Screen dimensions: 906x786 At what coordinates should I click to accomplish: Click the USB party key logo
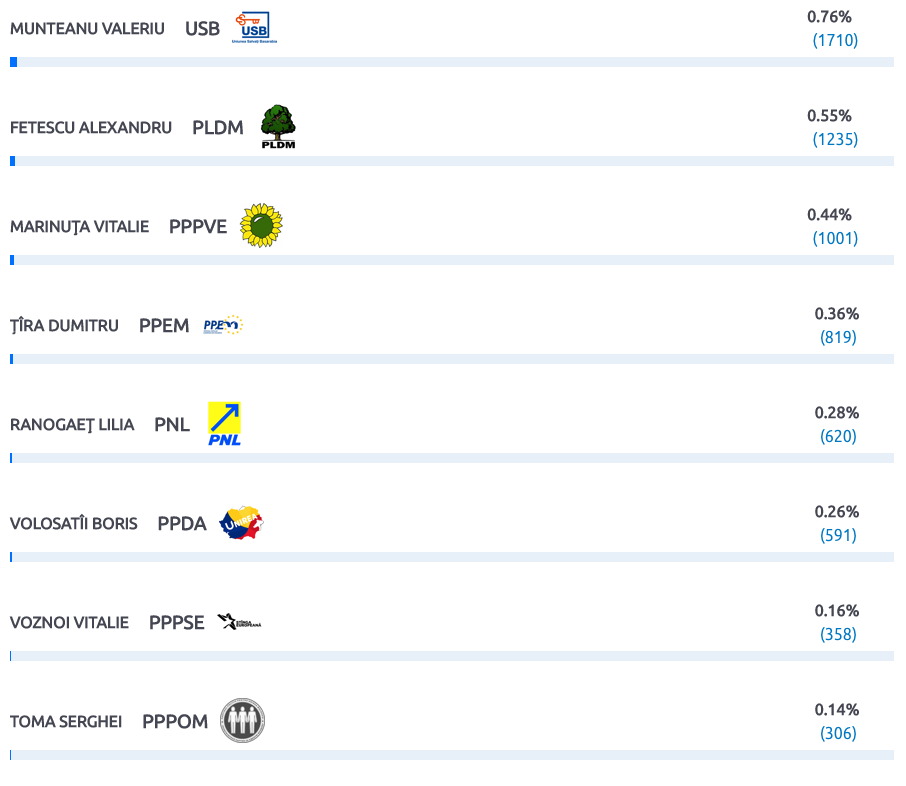(254, 28)
